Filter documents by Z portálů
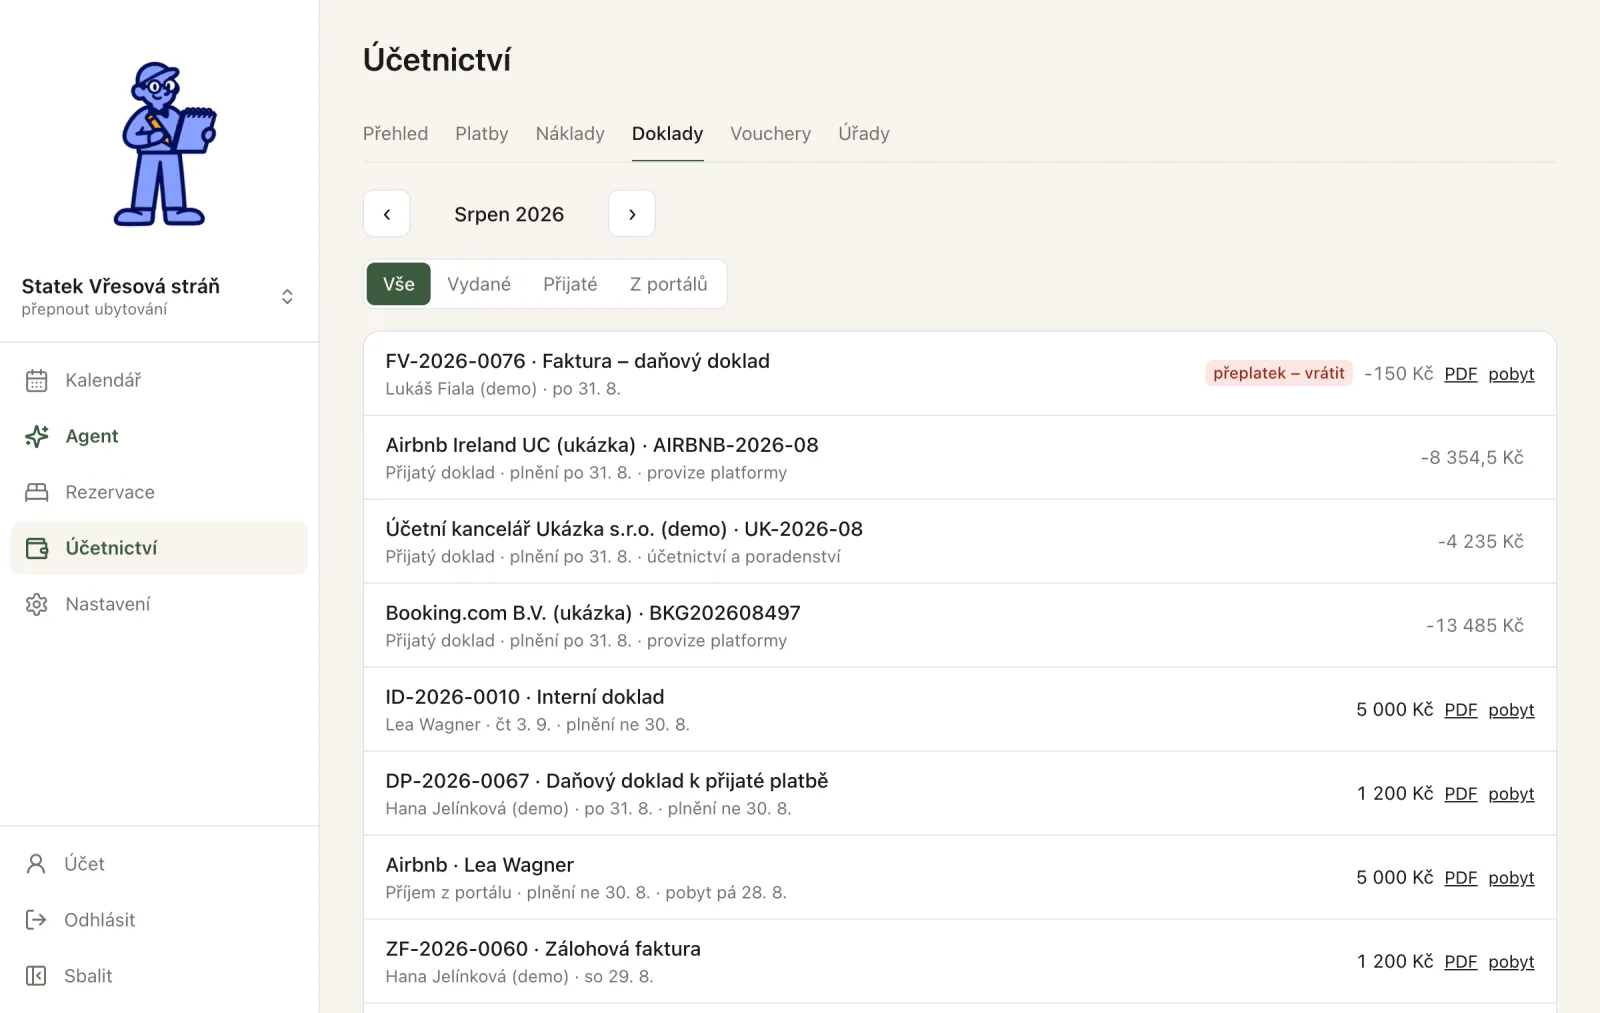 click(x=668, y=284)
